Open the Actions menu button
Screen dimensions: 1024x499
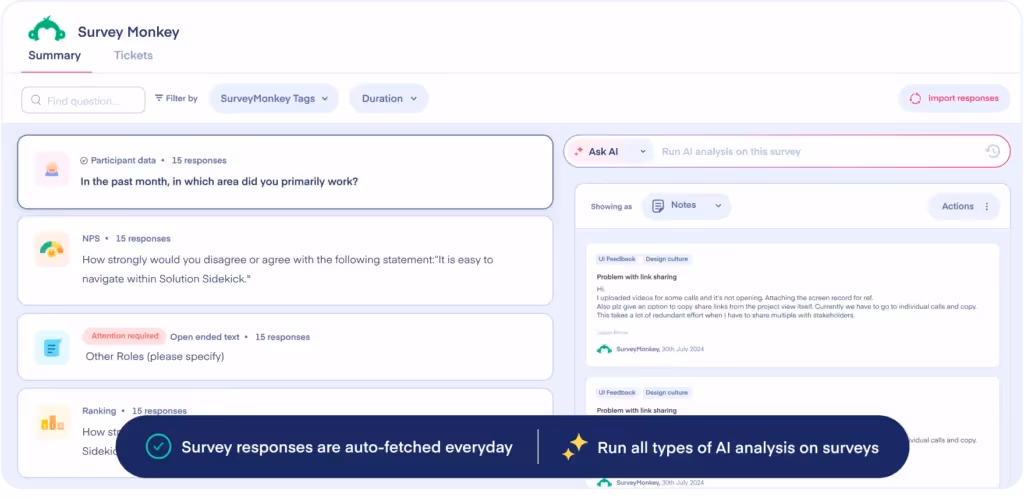pyautogui.click(x=964, y=206)
